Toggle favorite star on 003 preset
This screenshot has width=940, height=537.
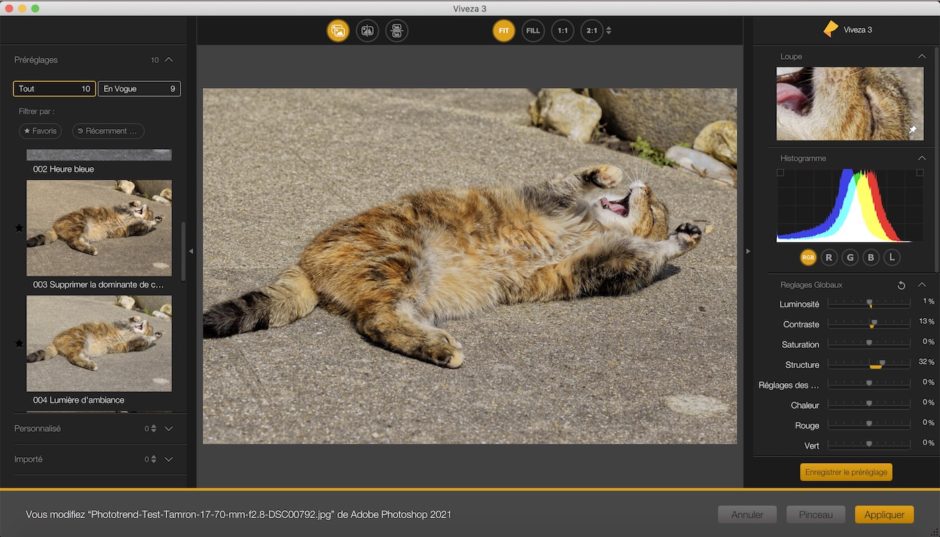19,228
